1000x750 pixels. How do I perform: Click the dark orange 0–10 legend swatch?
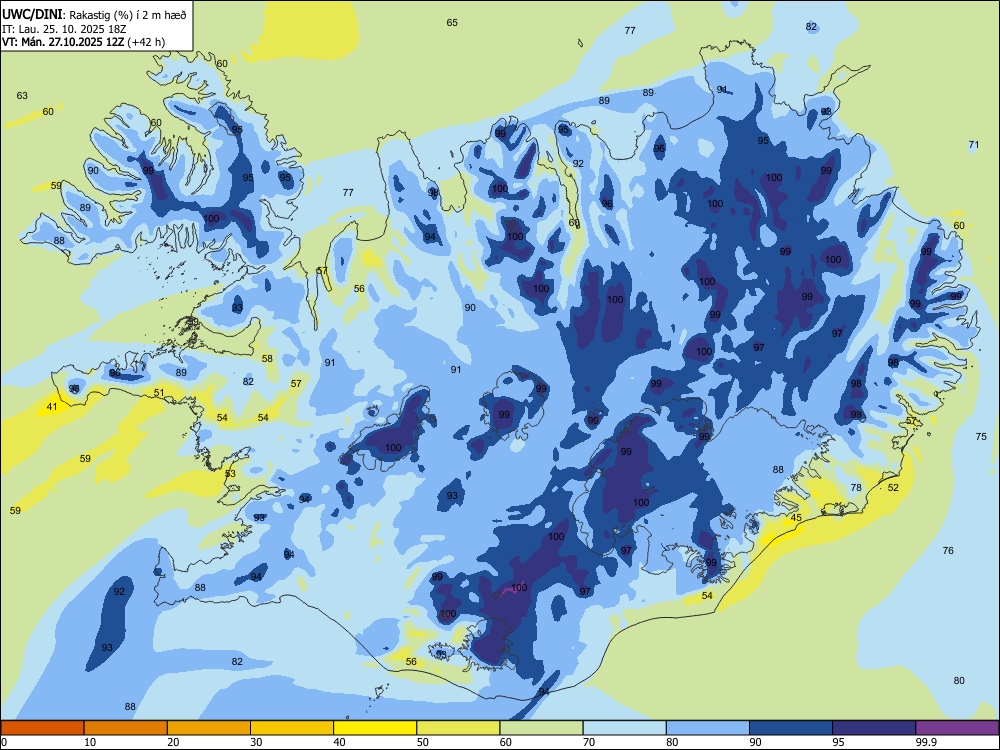point(42,728)
